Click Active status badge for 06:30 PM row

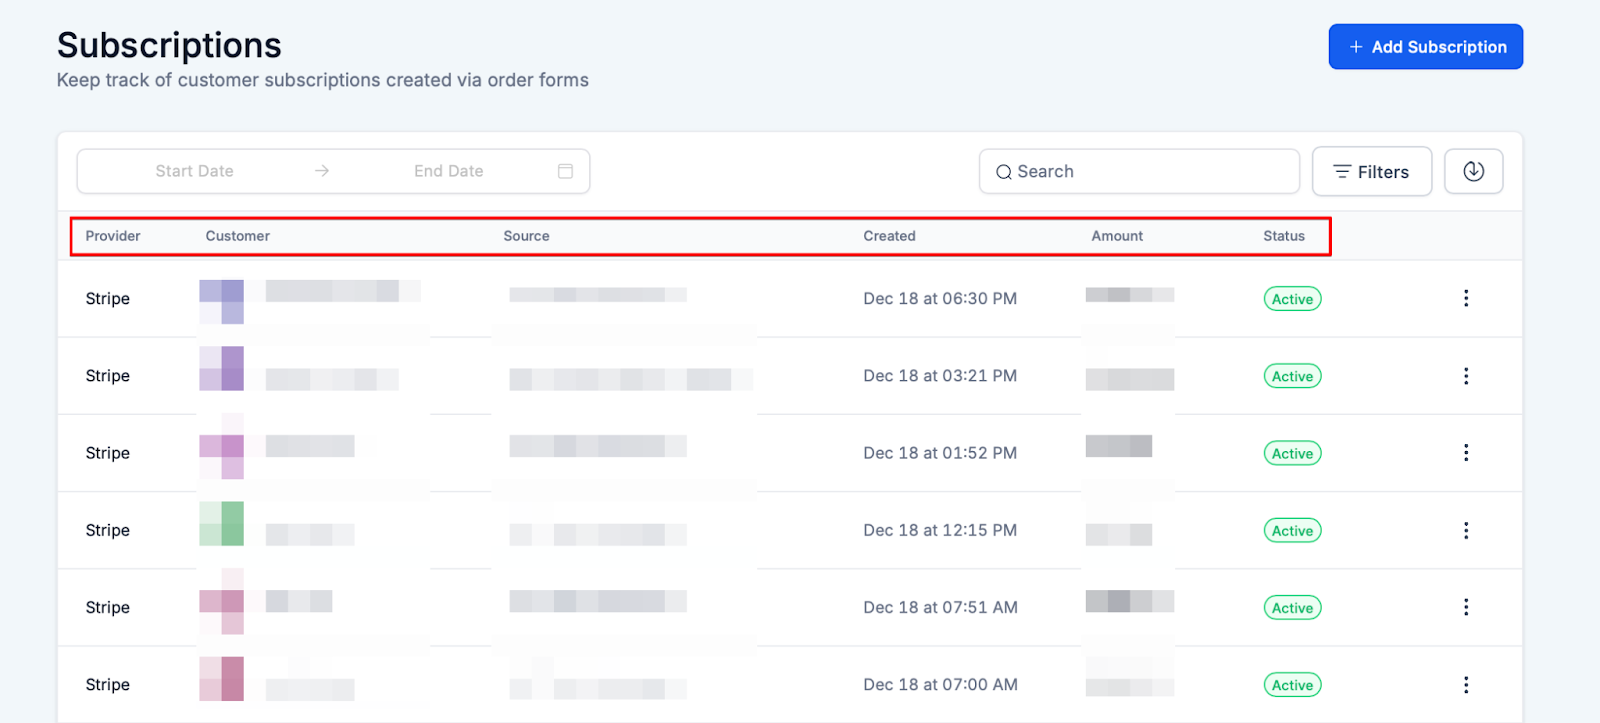click(x=1292, y=299)
